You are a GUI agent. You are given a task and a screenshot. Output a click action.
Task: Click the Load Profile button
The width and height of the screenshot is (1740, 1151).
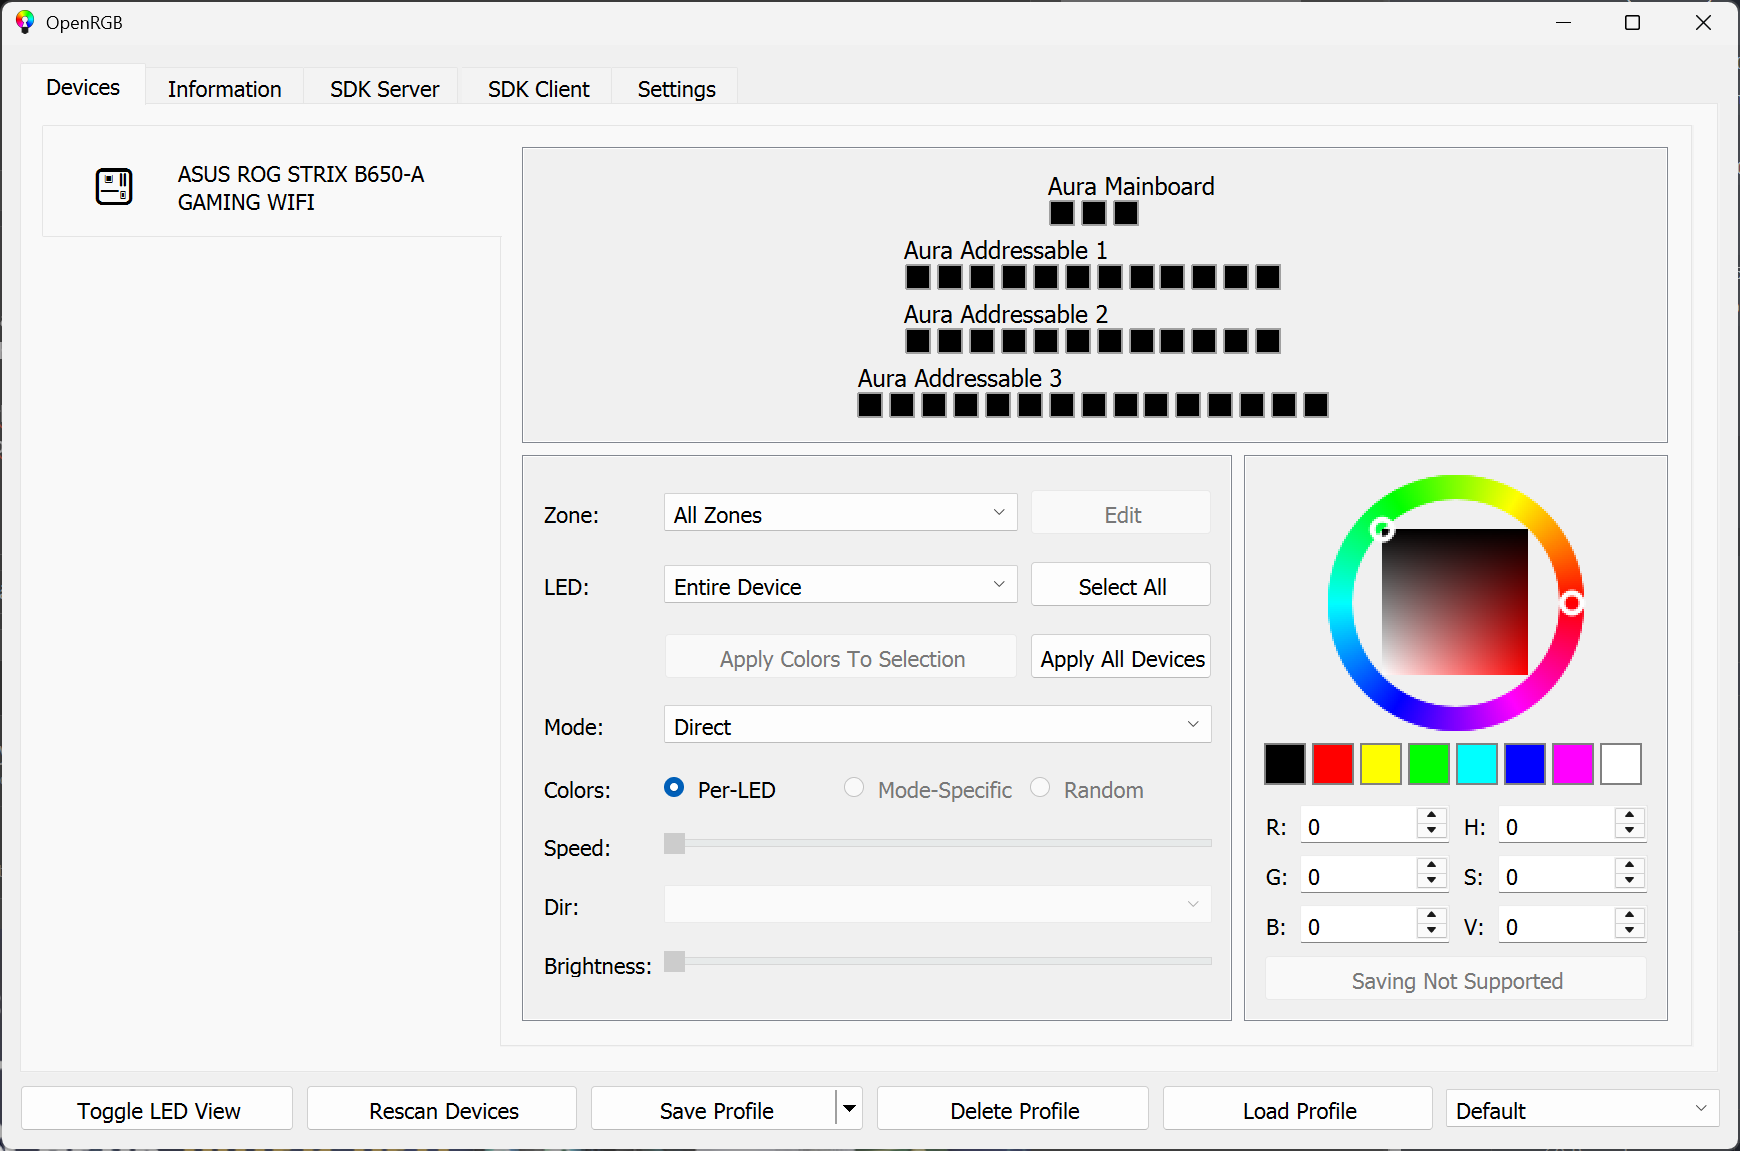(1299, 1109)
